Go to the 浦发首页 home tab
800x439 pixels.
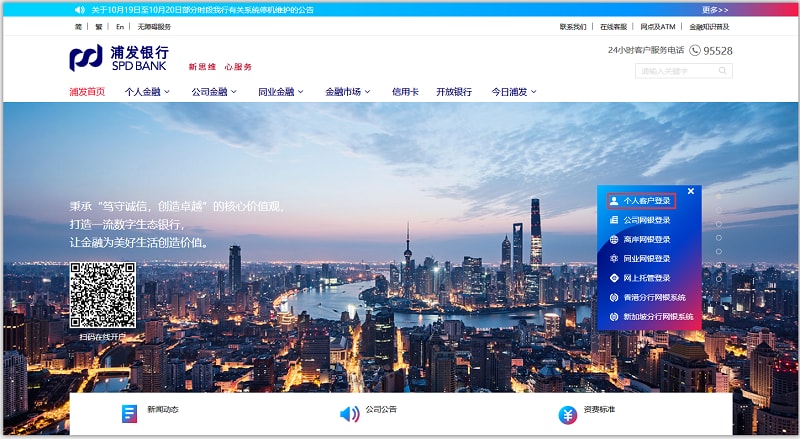pos(87,92)
